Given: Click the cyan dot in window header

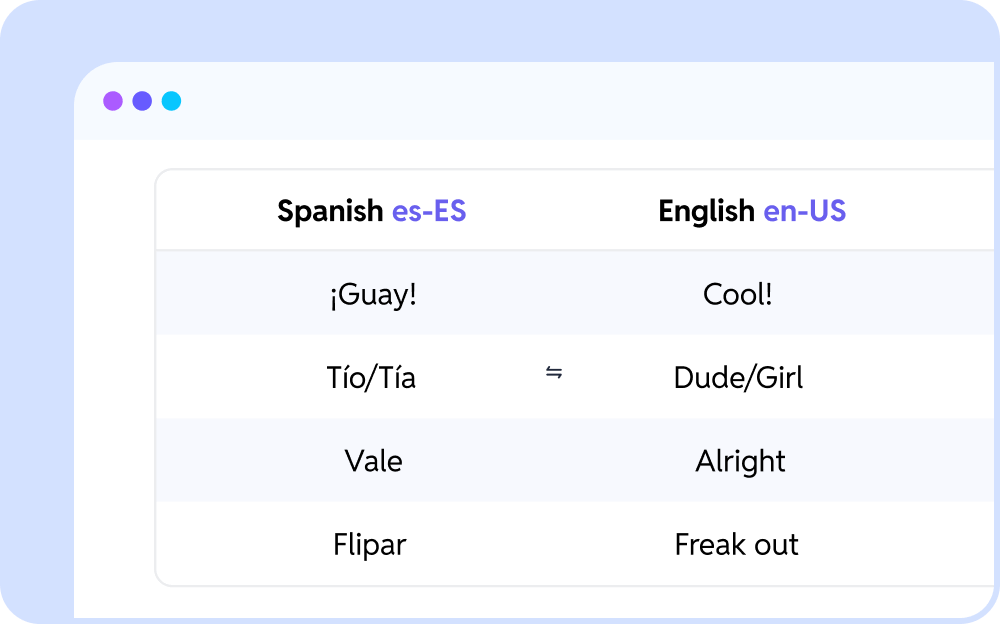Looking at the screenshot, I should click(x=172, y=101).
